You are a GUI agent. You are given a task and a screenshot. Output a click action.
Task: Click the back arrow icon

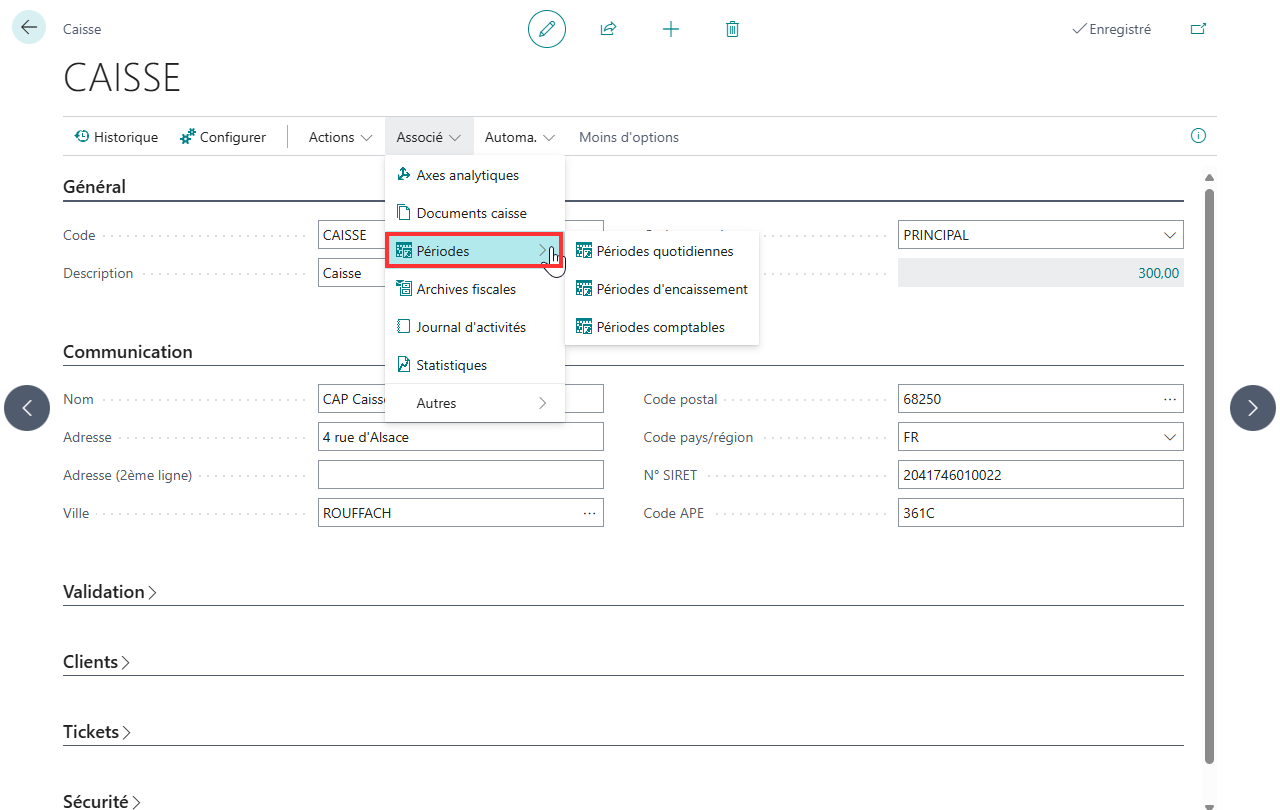tap(29, 28)
